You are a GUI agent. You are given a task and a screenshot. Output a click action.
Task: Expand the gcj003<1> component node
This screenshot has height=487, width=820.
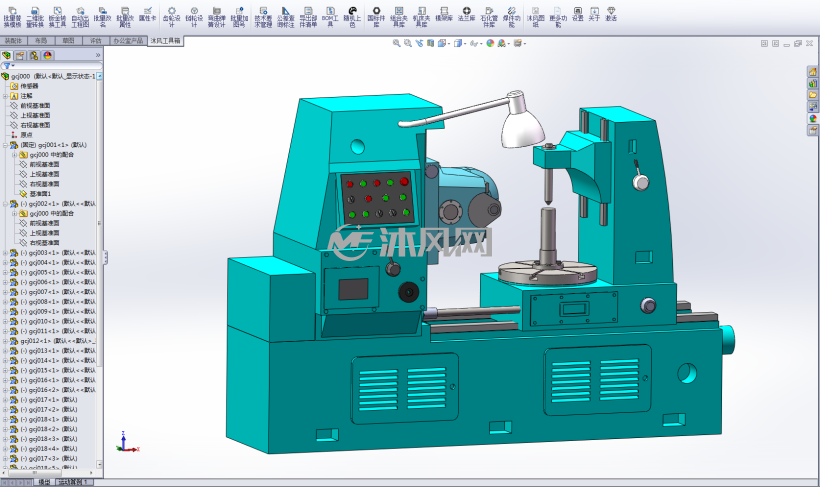click(x=6, y=253)
